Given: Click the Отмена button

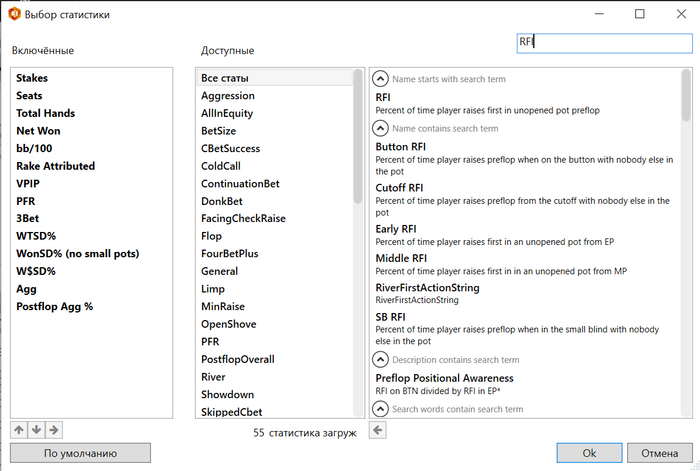Looking at the screenshot, I should (x=652, y=453).
